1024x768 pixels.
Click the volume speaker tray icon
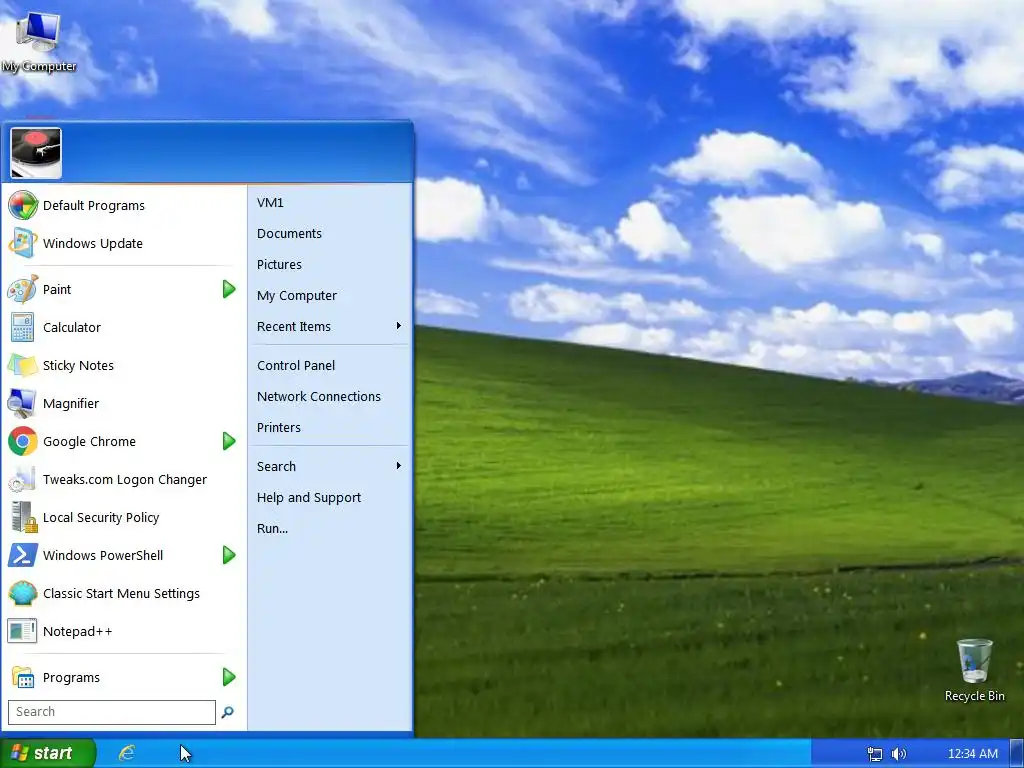(899, 754)
